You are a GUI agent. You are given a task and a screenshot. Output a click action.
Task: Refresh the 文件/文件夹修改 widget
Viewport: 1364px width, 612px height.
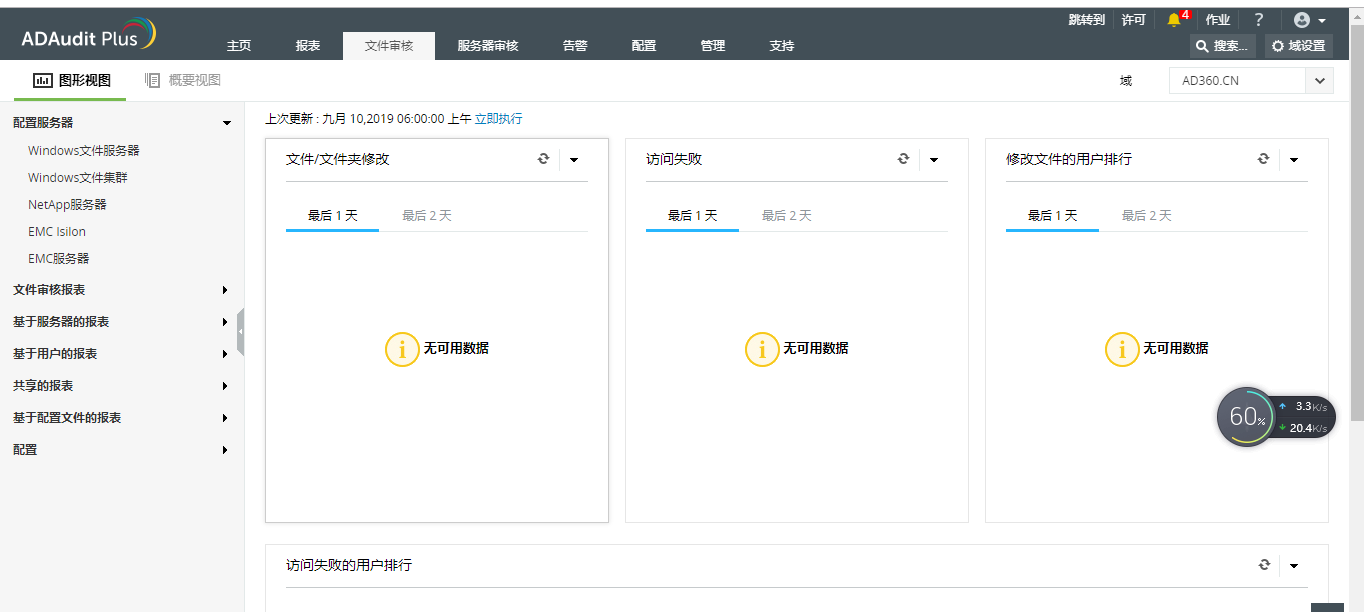point(544,159)
